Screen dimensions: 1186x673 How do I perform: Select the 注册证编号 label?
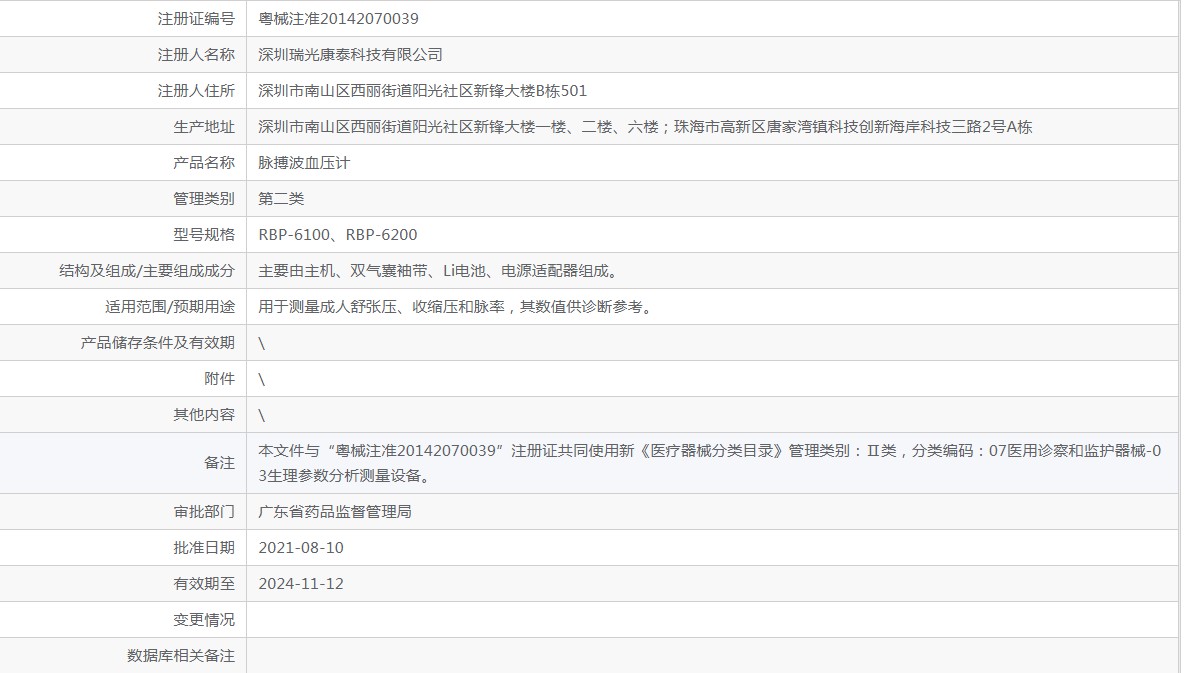(x=196, y=19)
